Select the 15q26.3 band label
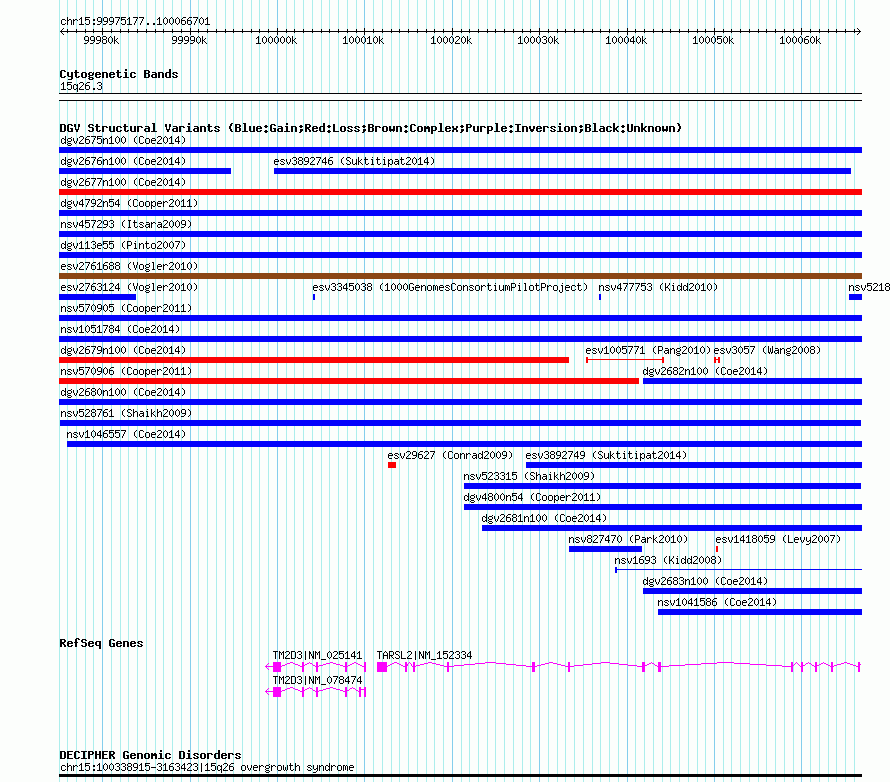 (81, 86)
